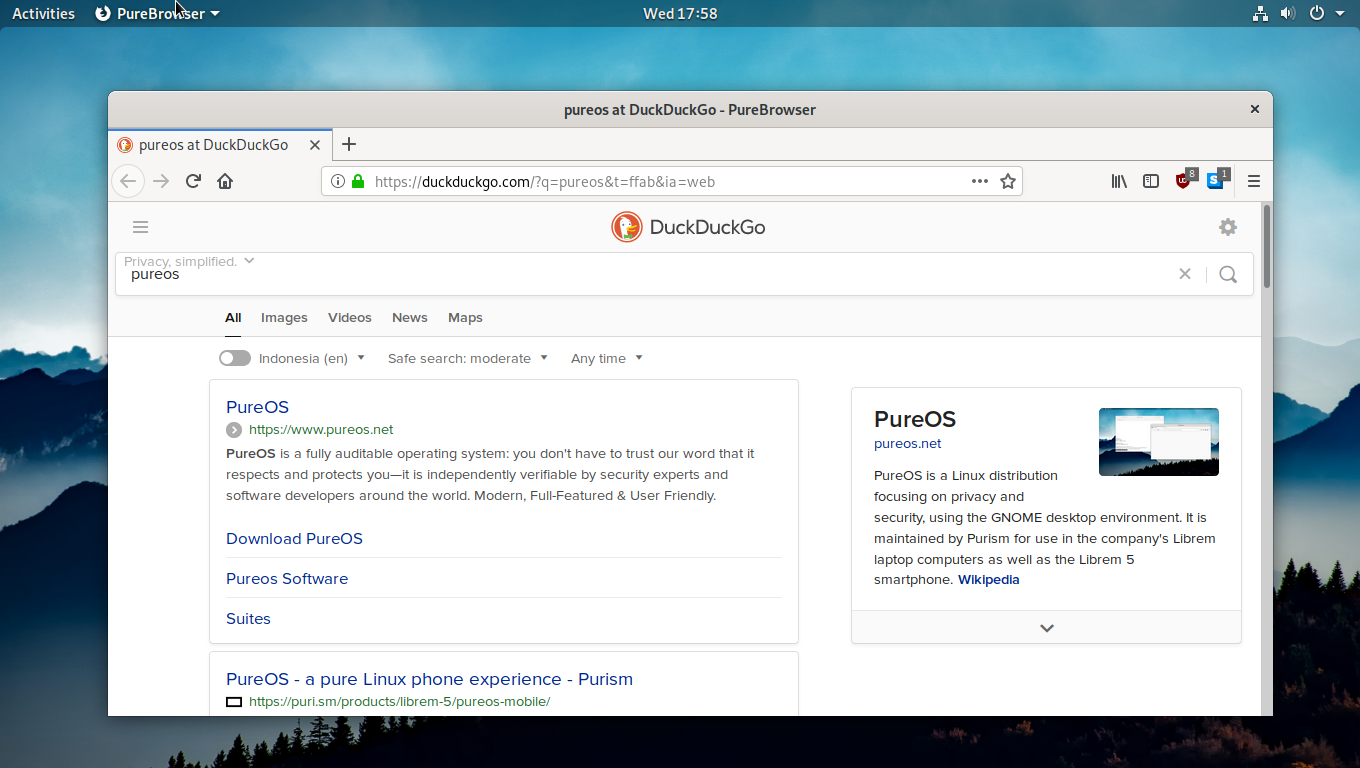This screenshot has width=1360, height=768.
Task: Open the Download PureOS sitelink
Action: pyautogui.click(x=294, y=538)
